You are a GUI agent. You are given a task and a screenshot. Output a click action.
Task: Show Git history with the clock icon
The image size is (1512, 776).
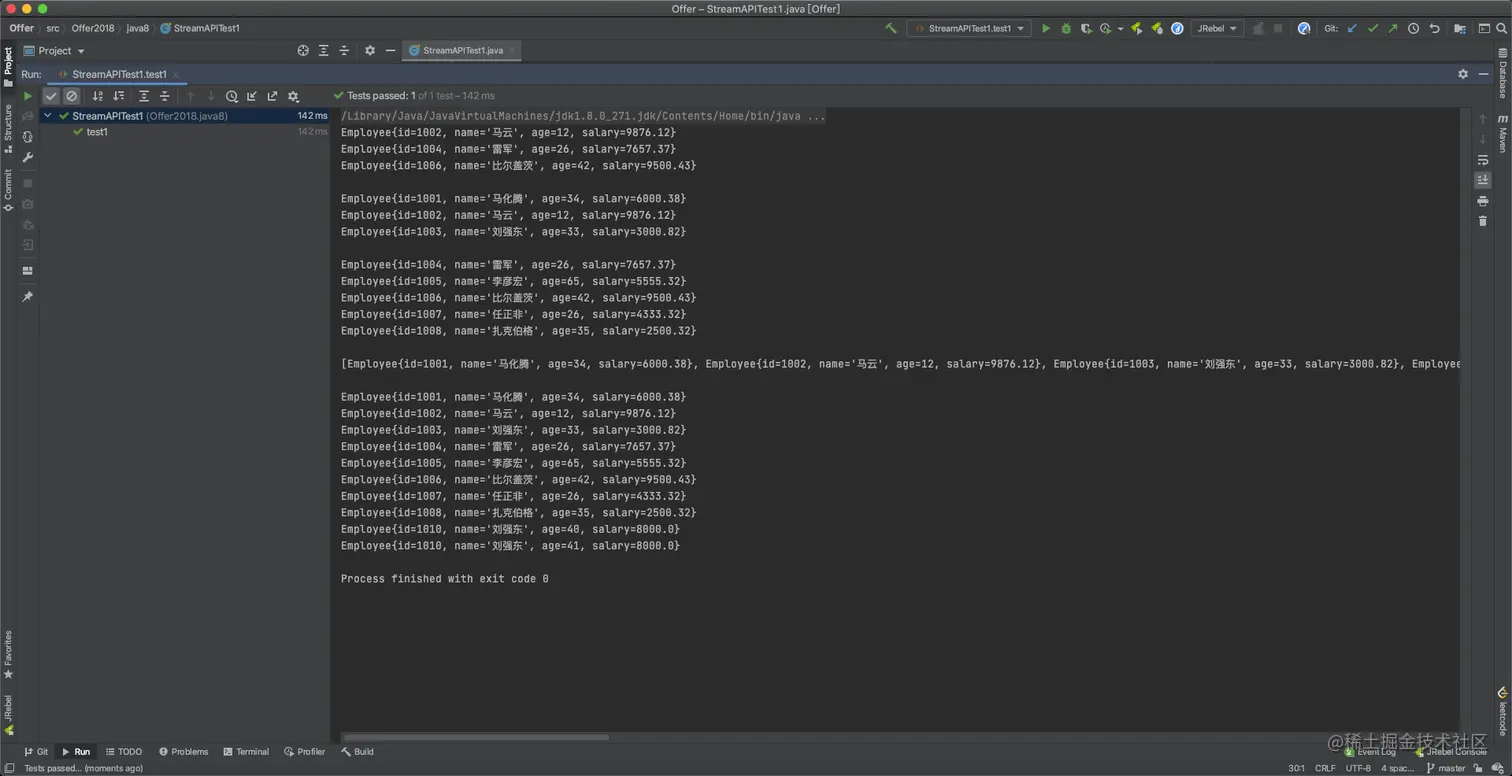1413,29
